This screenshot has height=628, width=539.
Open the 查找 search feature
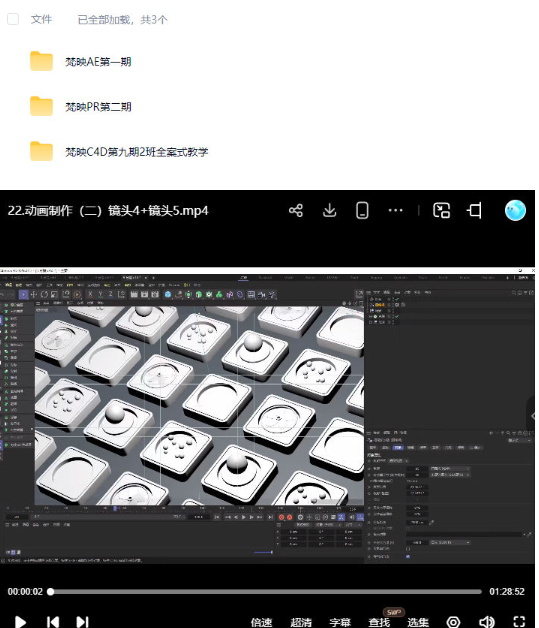[x=379, y=622]
